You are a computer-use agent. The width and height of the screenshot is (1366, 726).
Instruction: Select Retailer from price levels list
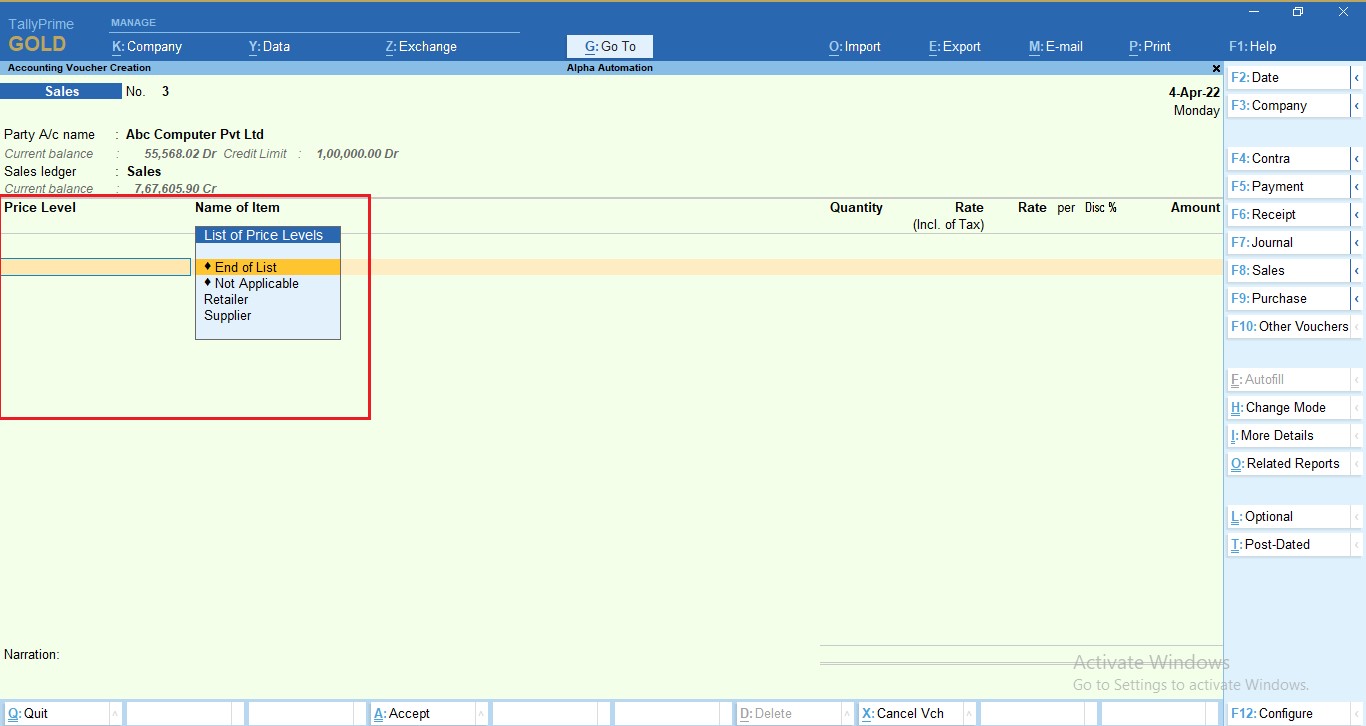point(225,299)
